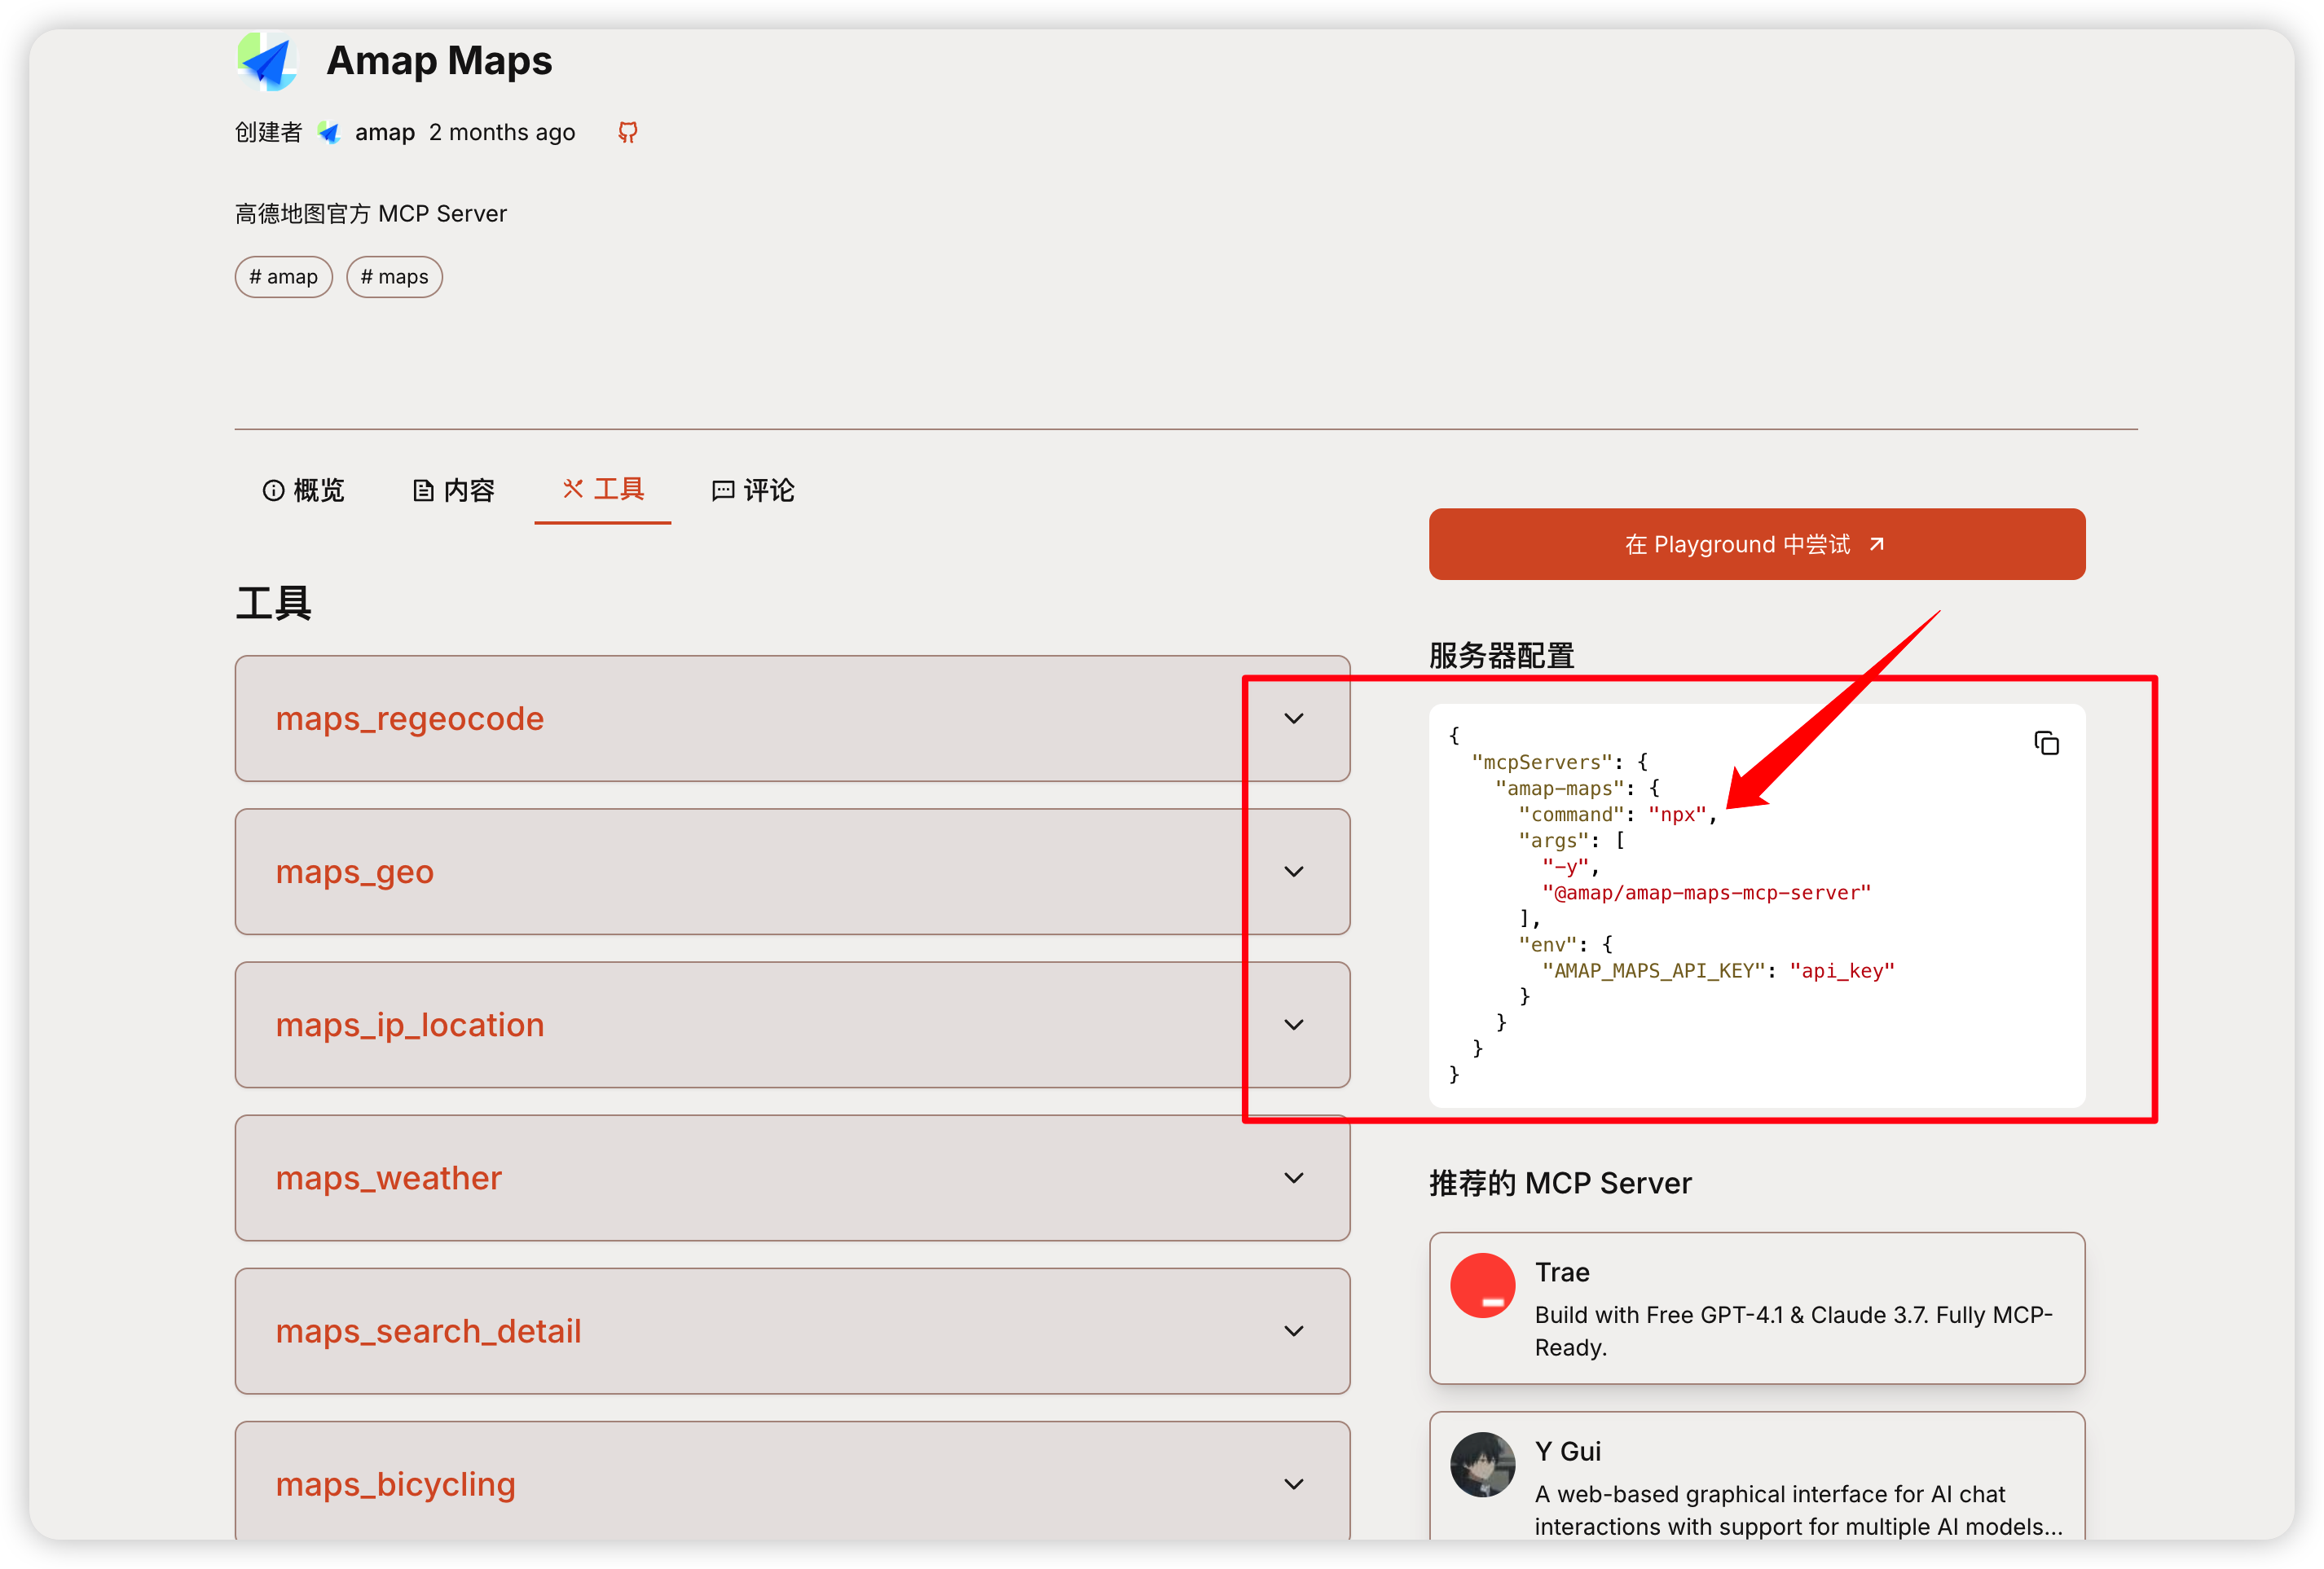Open the GitHub repository icon link
This screenshot has height=1569, width=2324.
pyautogui.click(x=627, y=132)
